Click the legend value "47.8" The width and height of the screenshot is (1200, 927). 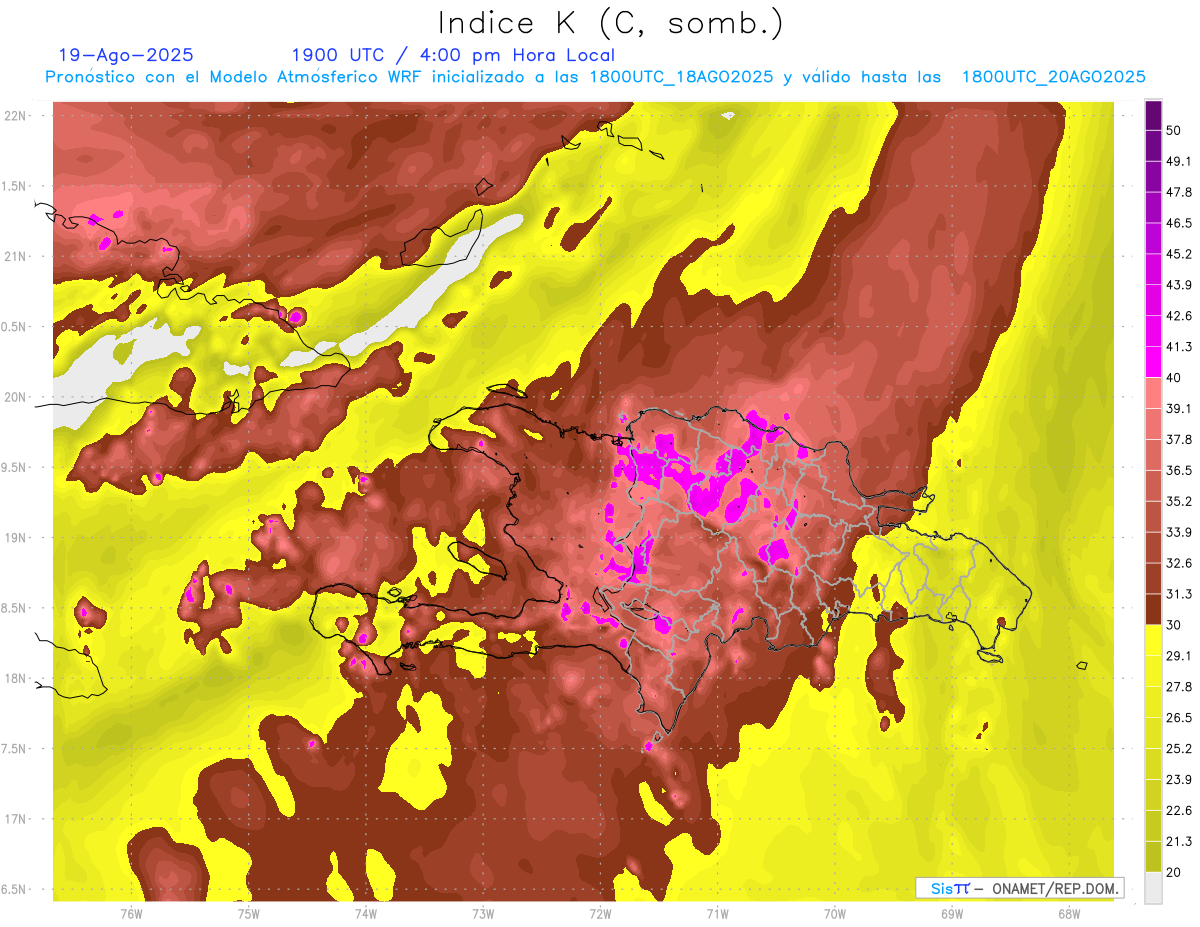[x=1179, y=193]
